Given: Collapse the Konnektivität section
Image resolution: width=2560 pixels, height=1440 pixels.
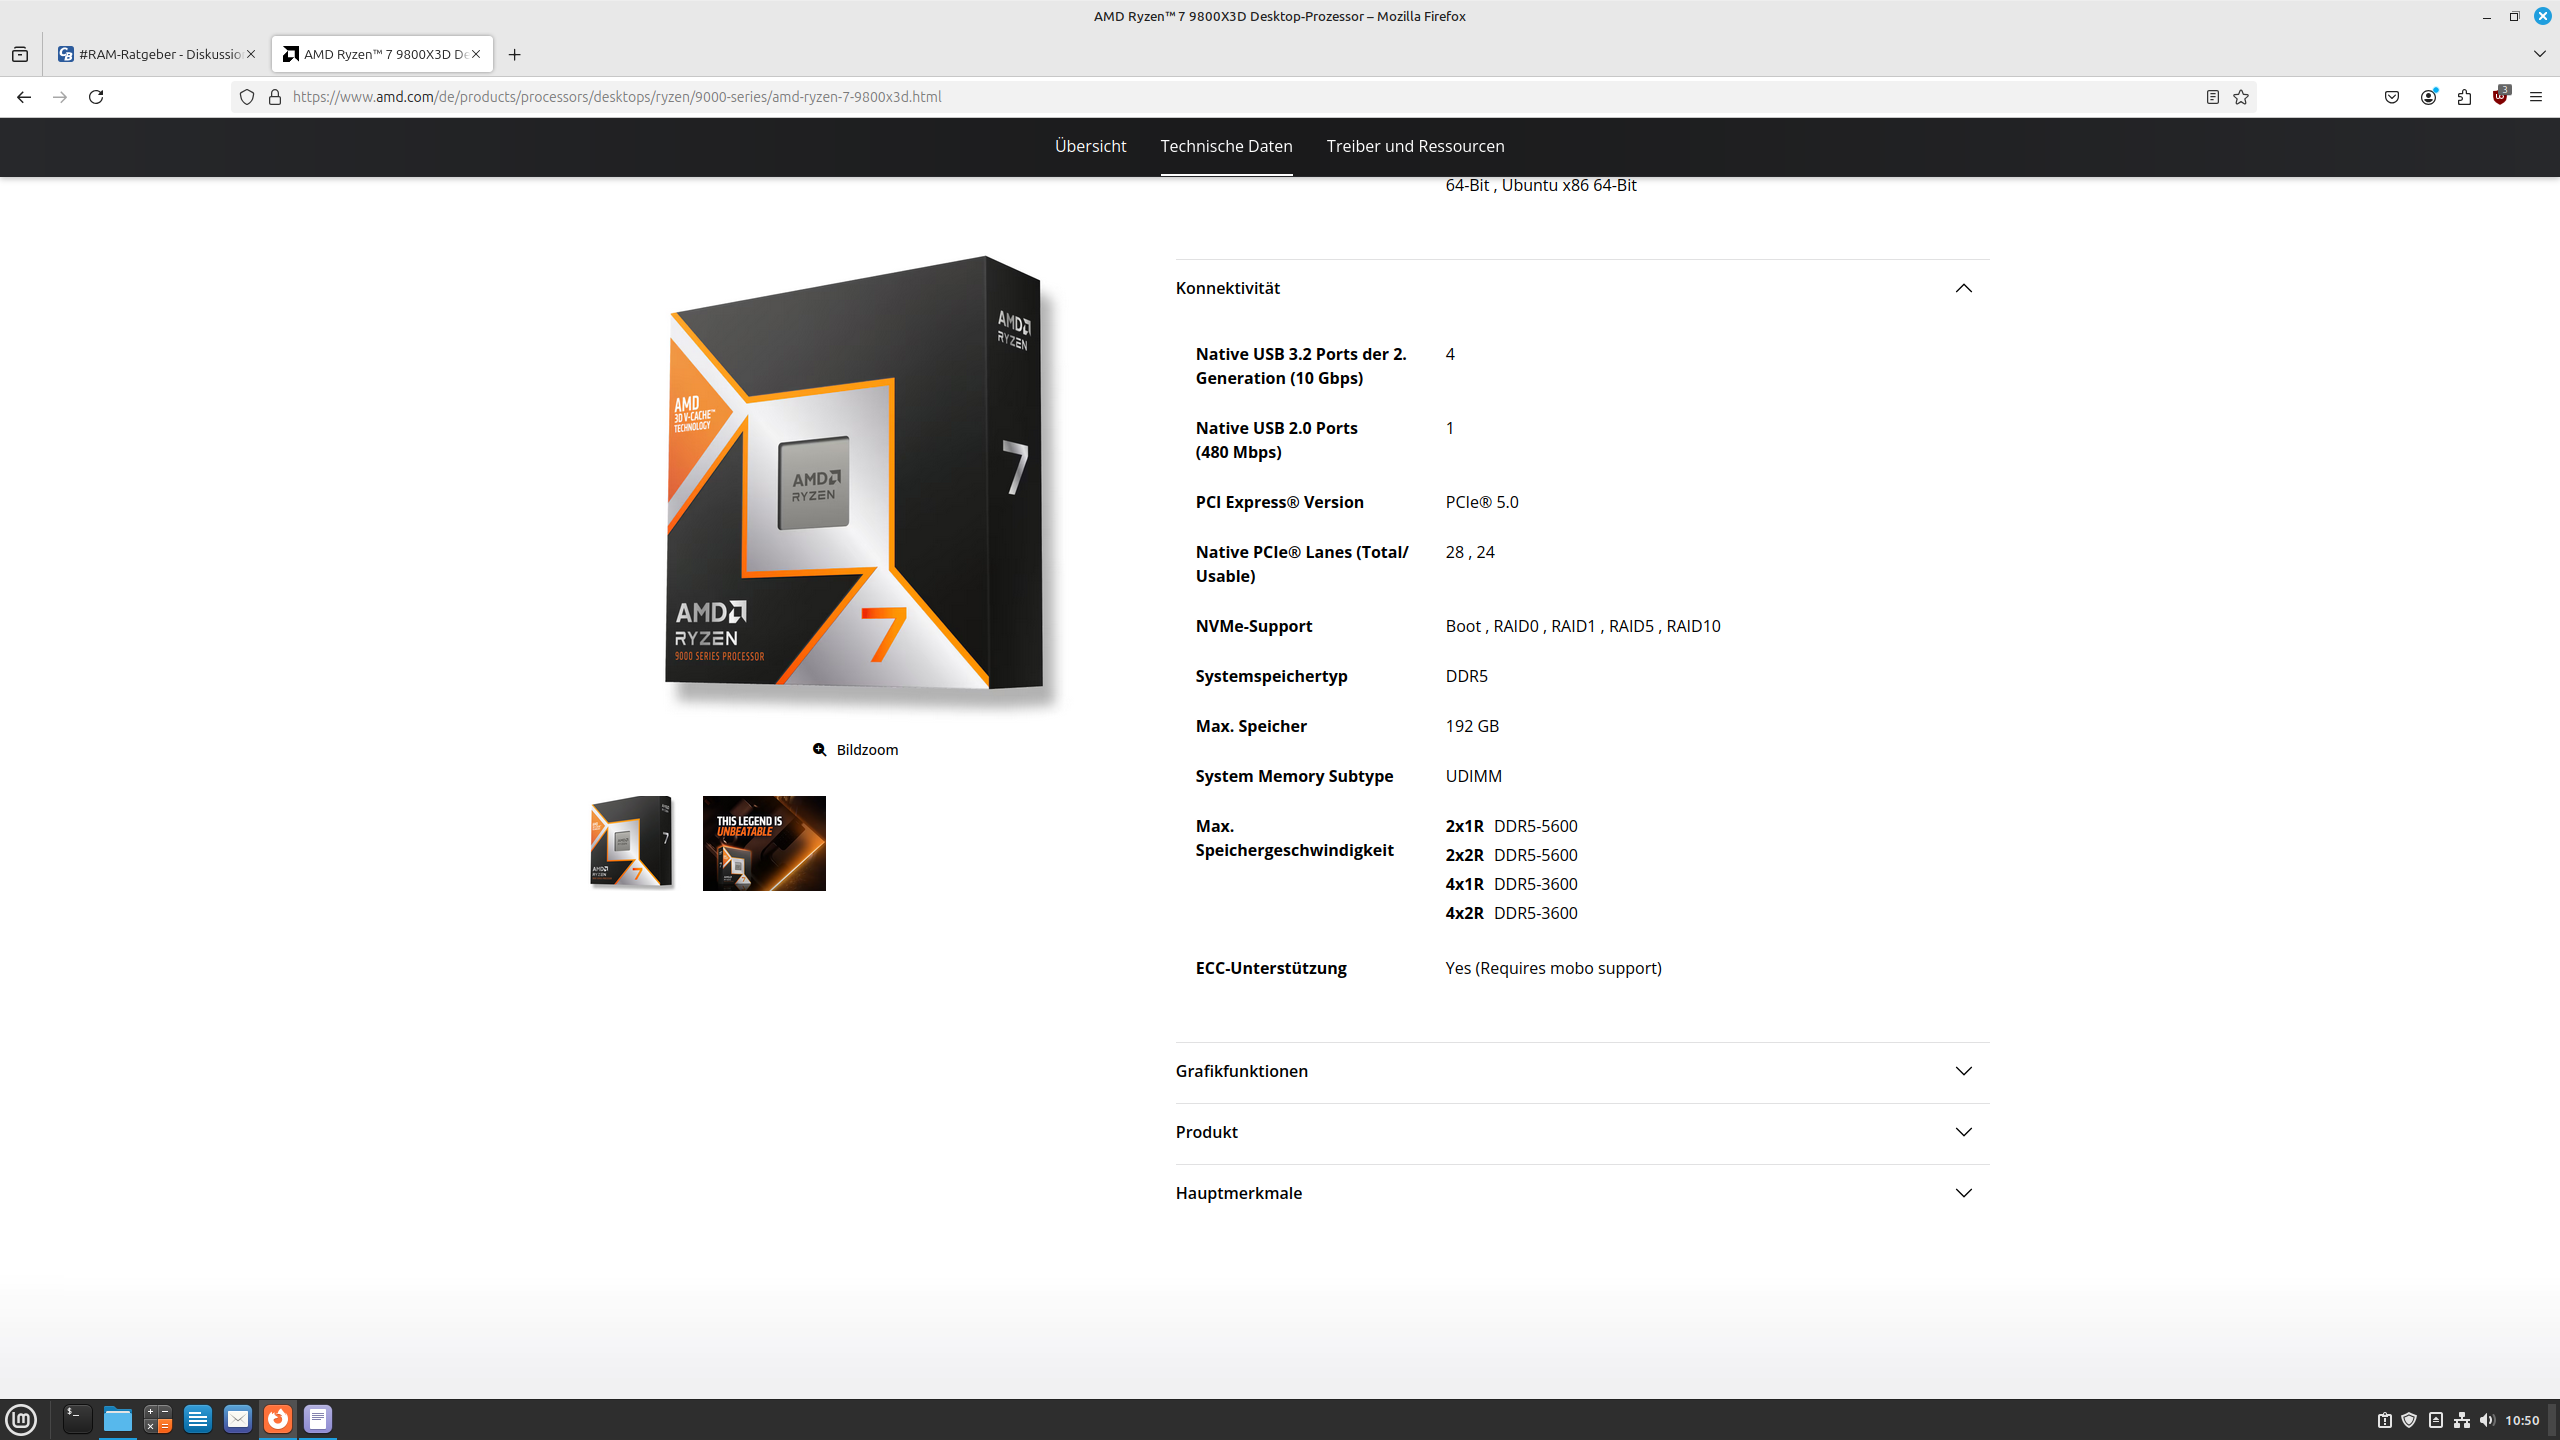Looking at the screenshot, I should pos(1963,288).
